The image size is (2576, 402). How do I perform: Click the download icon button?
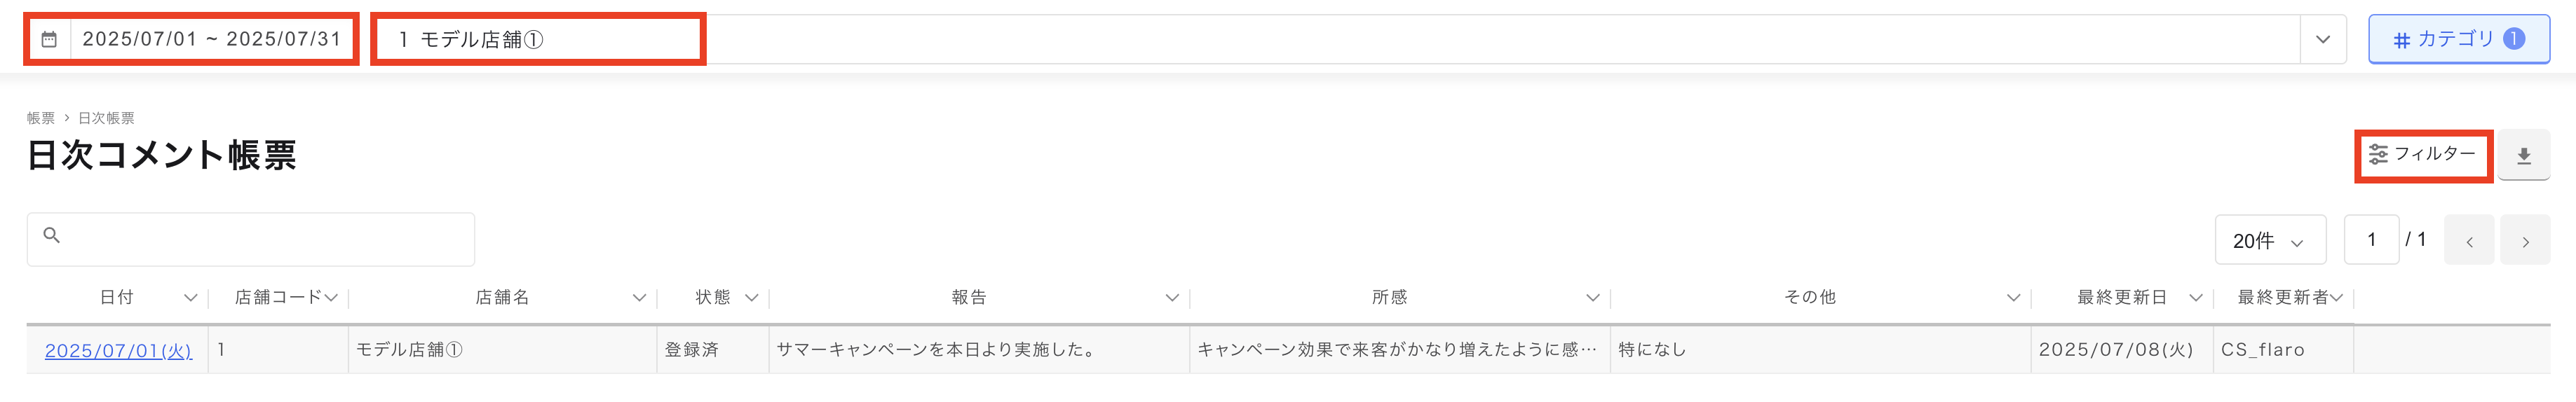(x=2523, y=156)
